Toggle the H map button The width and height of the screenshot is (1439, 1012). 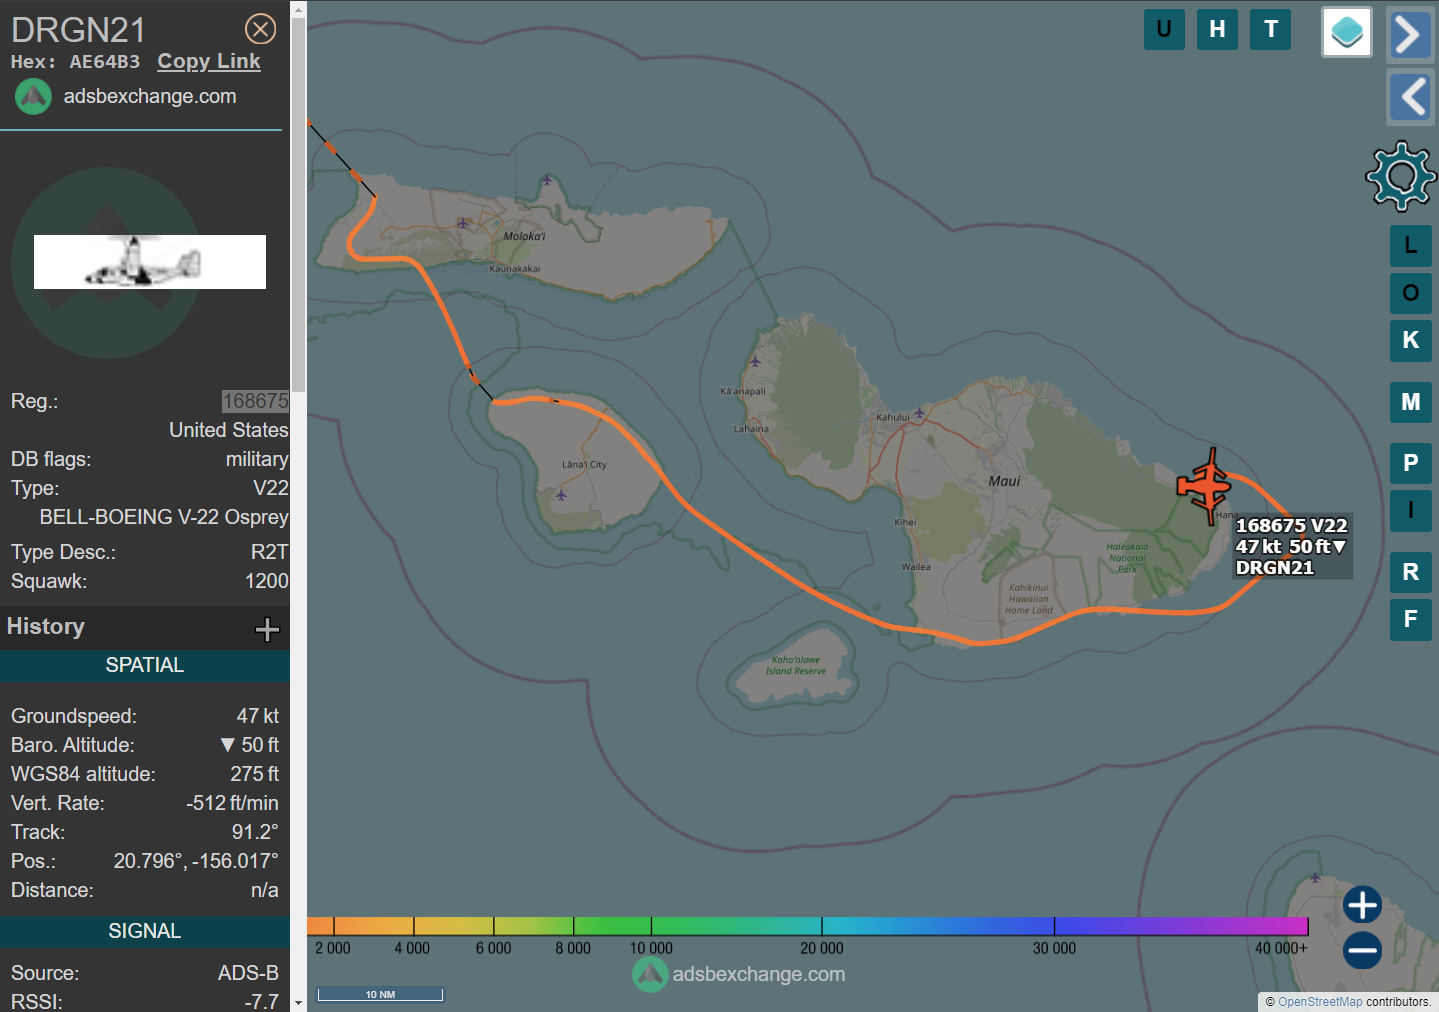tap(1217, 29)
